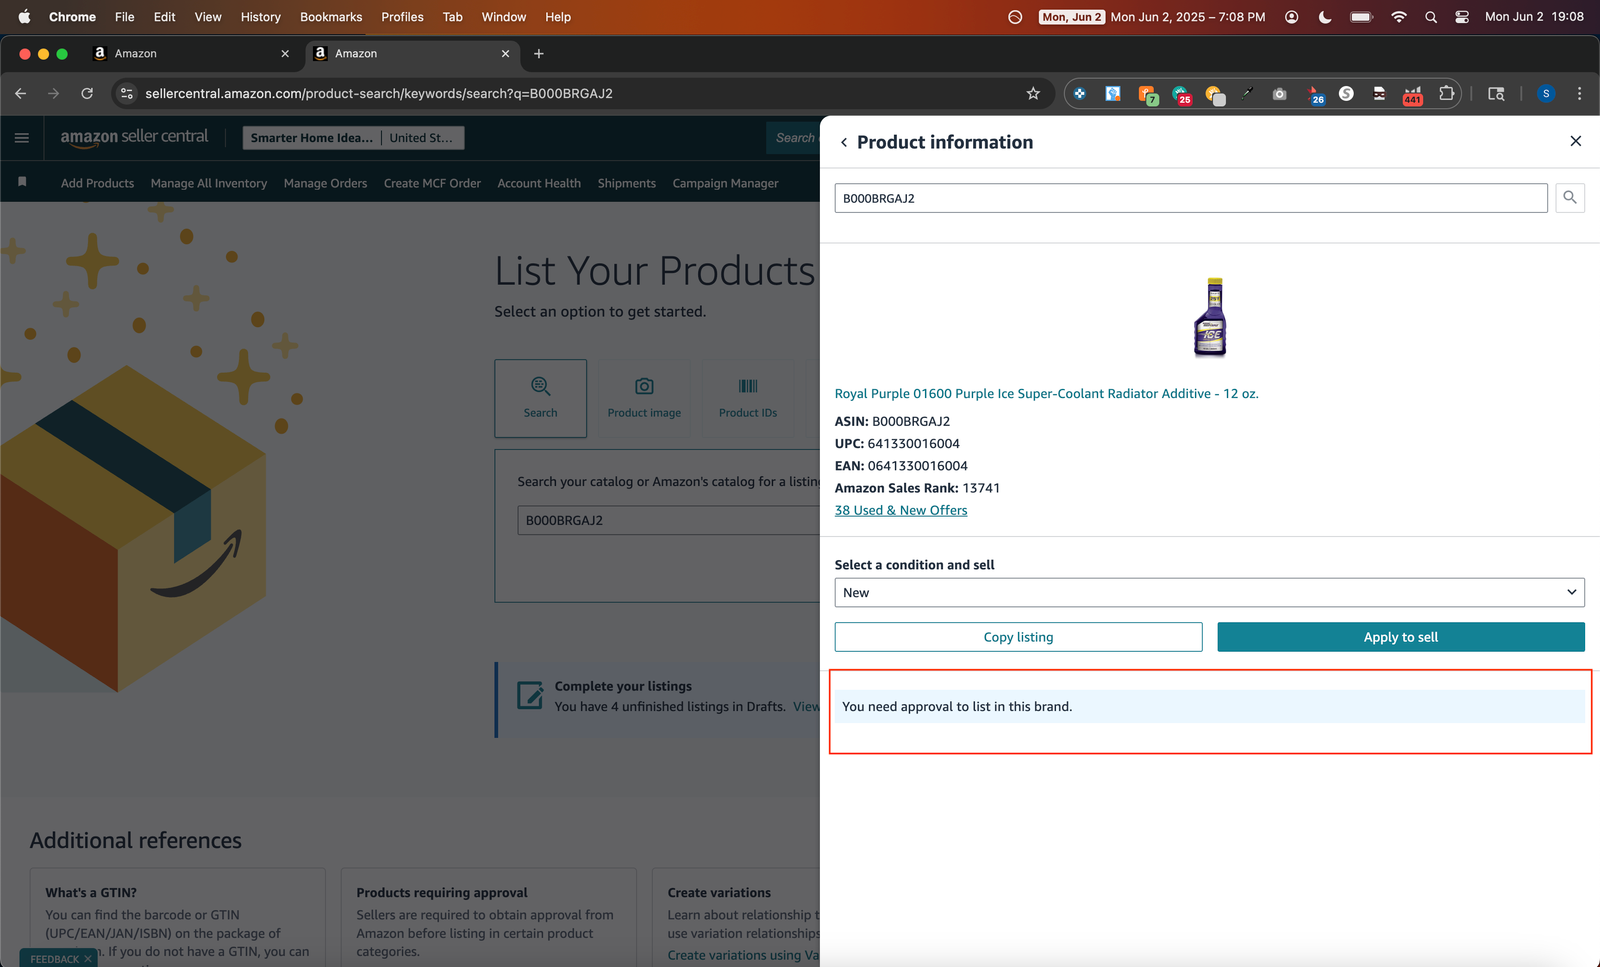Image resolution: width=1600 pixels, height=967 pixels.
Task: Open Chrome three-dot menu
Action: coord(1579,93)
